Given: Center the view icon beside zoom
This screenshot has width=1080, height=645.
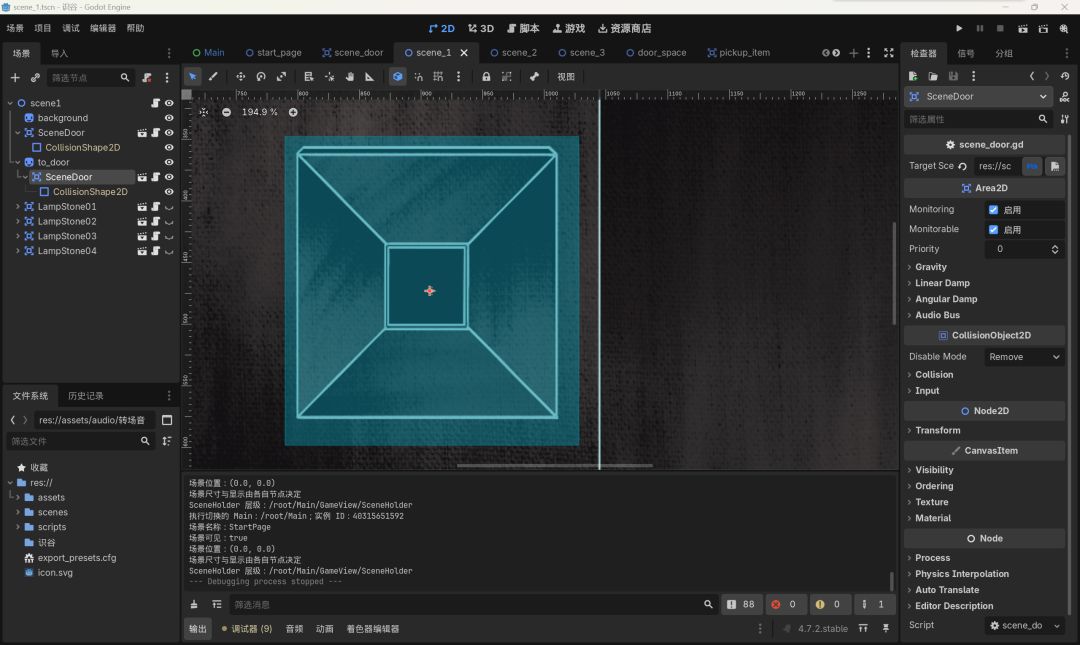Looking at the screenshot, I should click(x=204, y=112).
